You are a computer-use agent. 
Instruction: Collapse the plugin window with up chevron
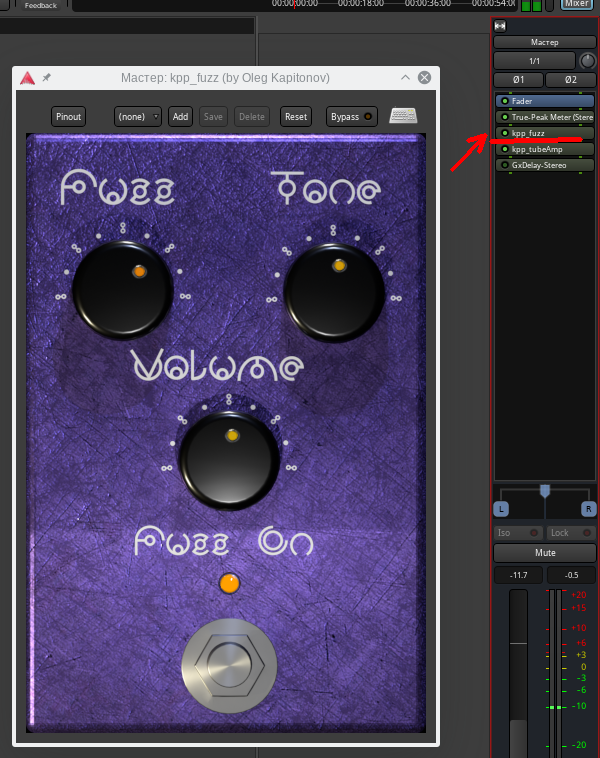tap(405, 77)
